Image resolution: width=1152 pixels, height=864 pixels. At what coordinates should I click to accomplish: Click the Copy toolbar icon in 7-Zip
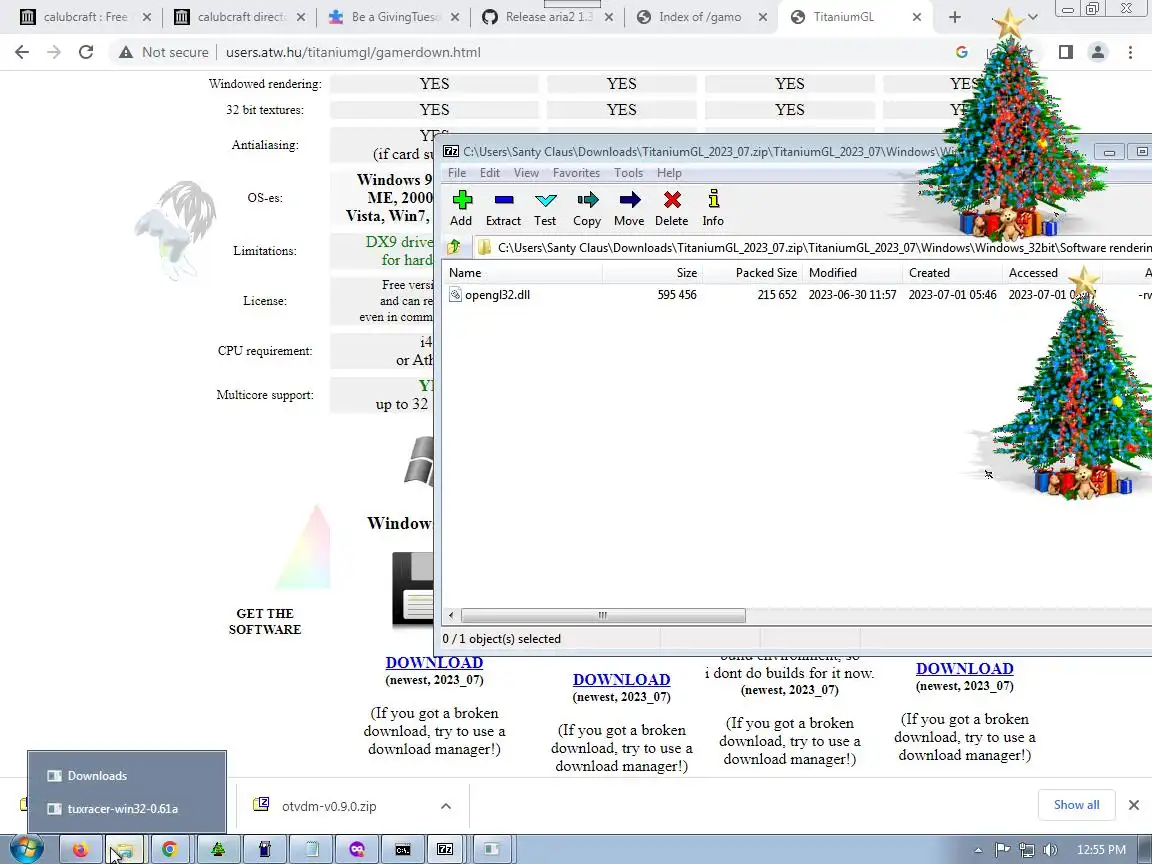[587, 208]
